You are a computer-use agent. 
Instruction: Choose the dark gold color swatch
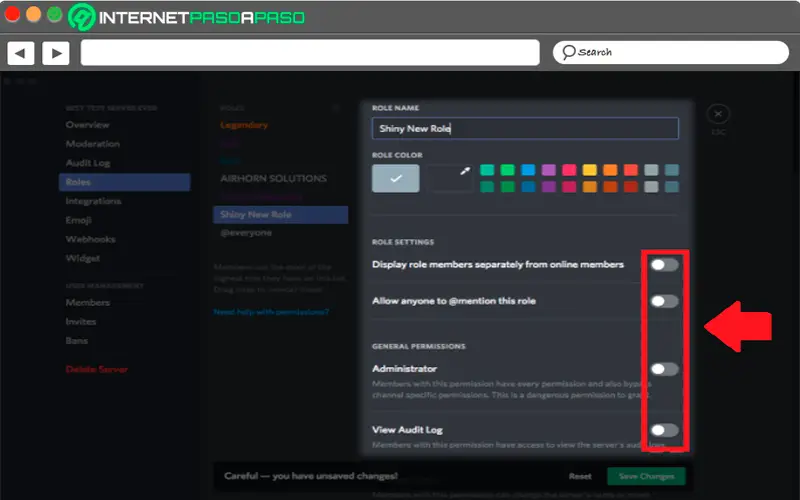590,187
